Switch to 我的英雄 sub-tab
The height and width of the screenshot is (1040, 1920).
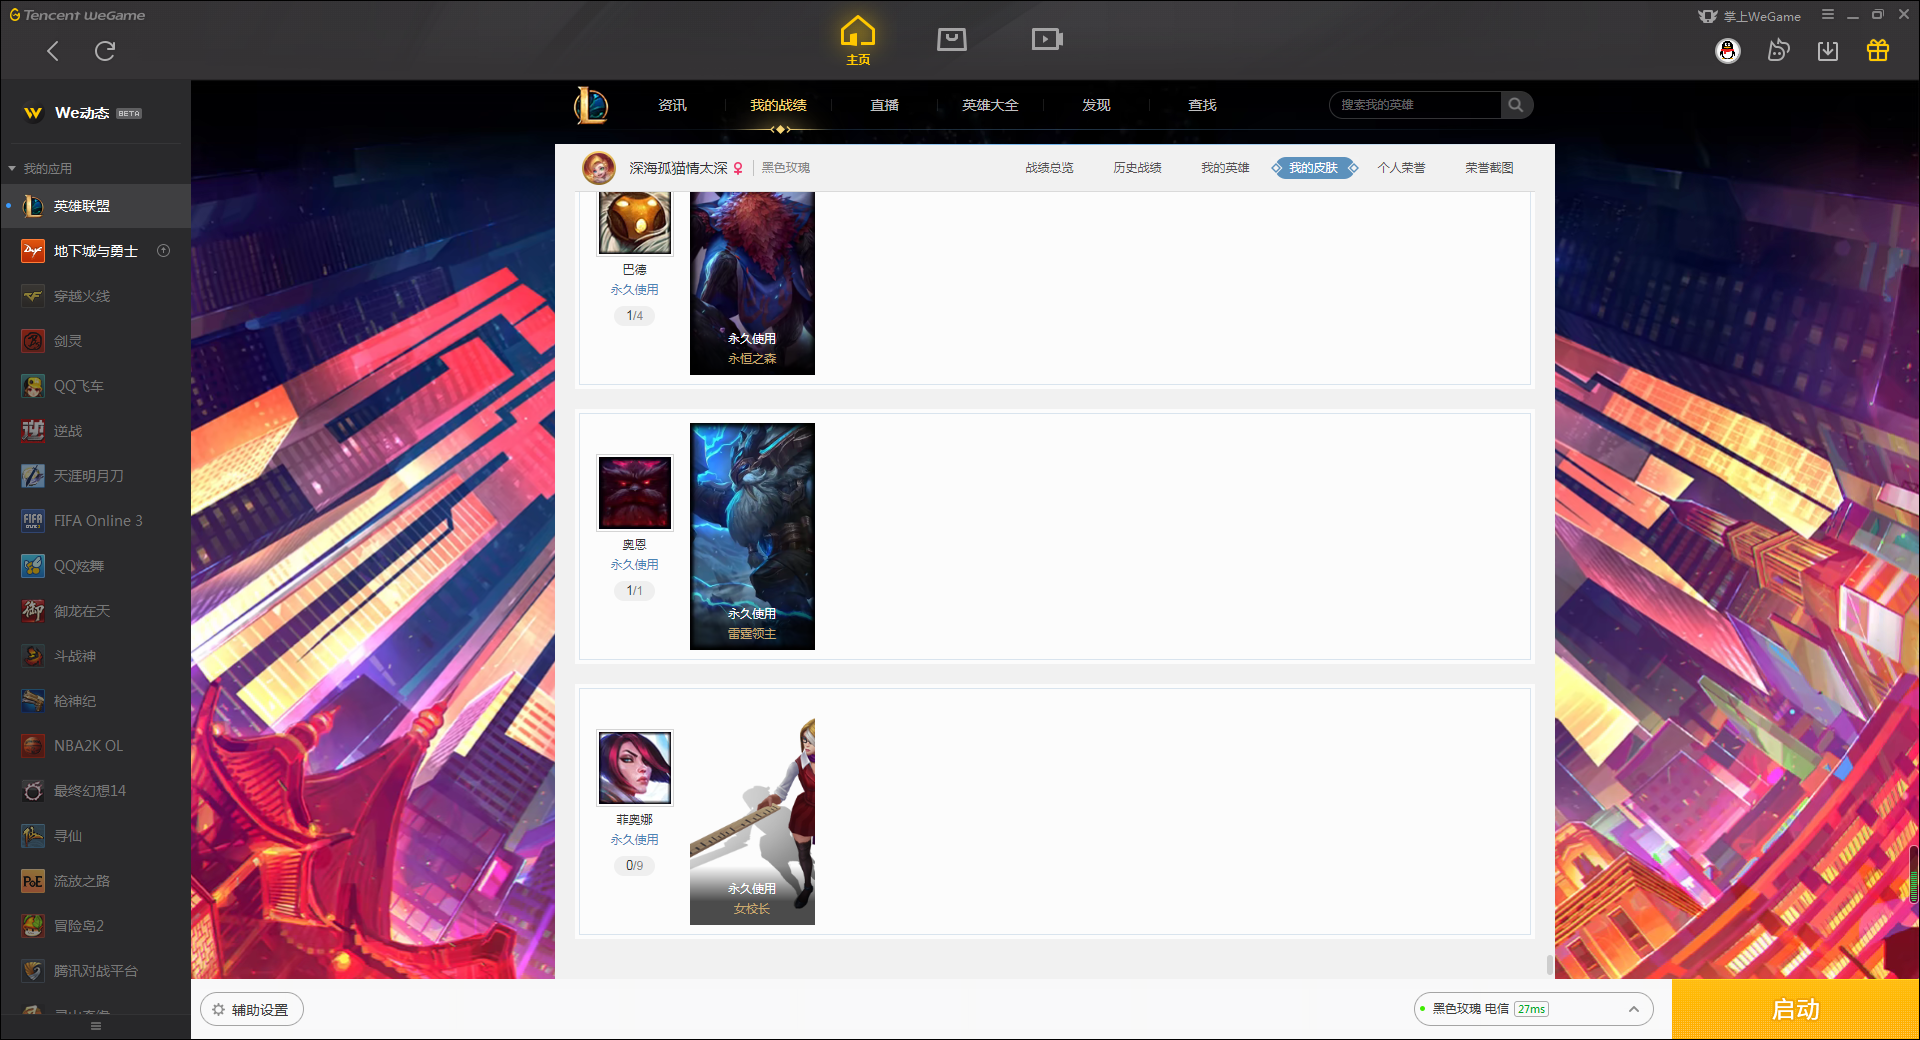pos(1226,168)
